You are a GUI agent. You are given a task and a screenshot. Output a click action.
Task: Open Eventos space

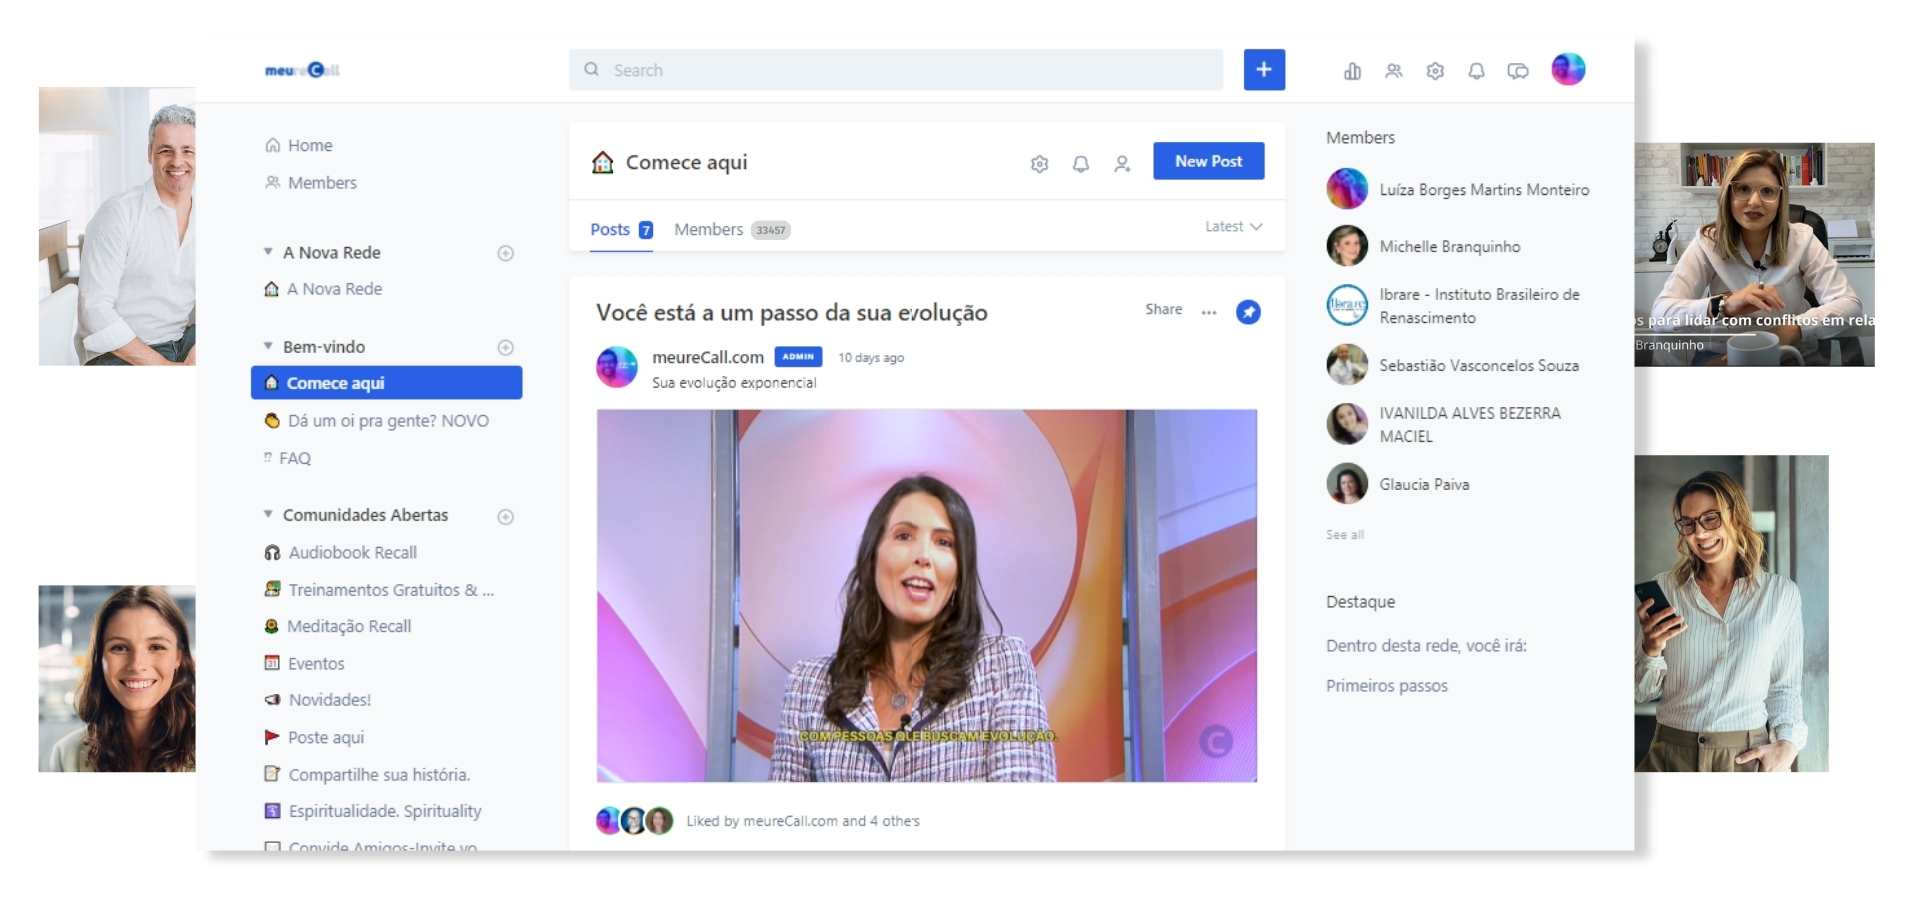coord(304,663)
